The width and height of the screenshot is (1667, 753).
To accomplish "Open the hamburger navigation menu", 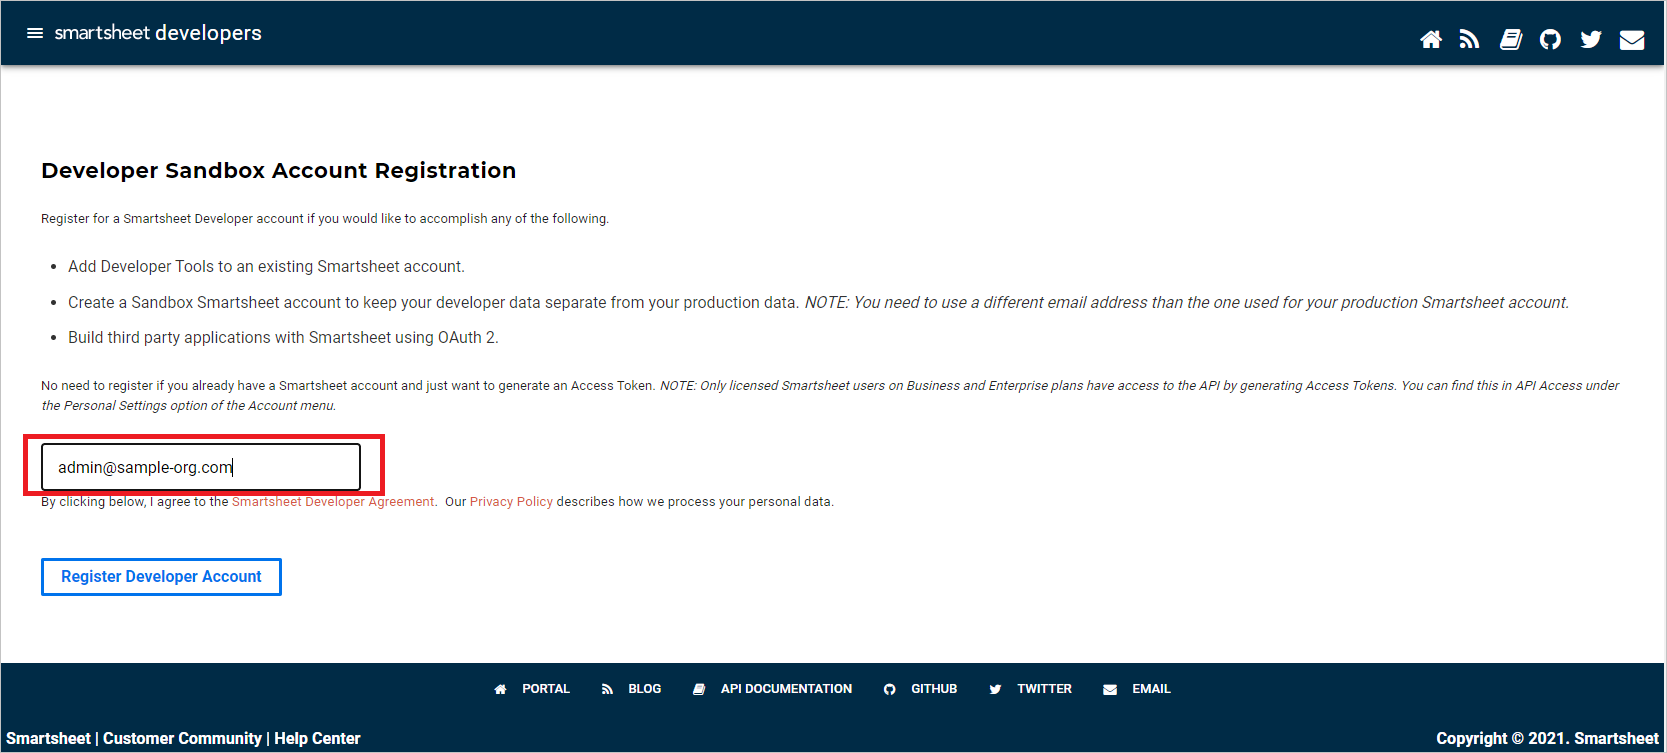I will click(x=35, y=33).
